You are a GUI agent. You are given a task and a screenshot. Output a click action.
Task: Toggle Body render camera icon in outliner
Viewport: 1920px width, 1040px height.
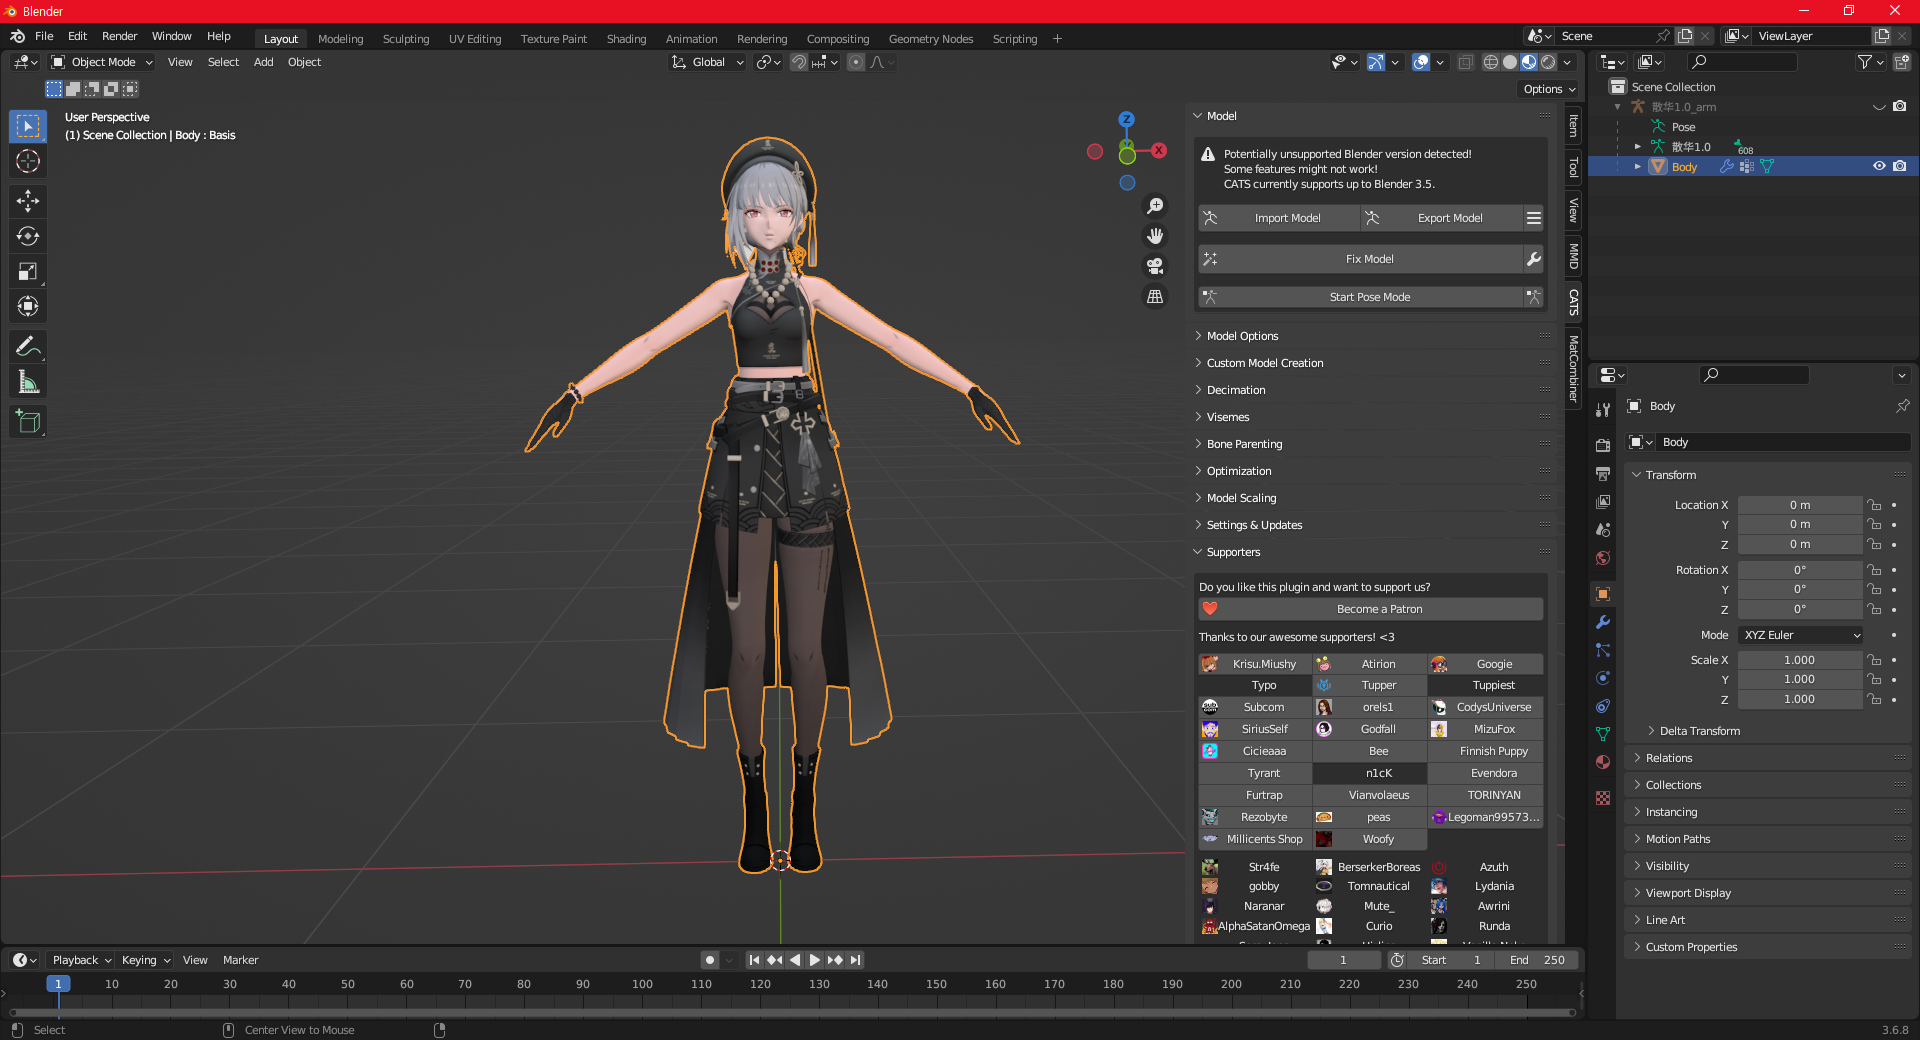pyautogui.click(x=1900, y=166)
